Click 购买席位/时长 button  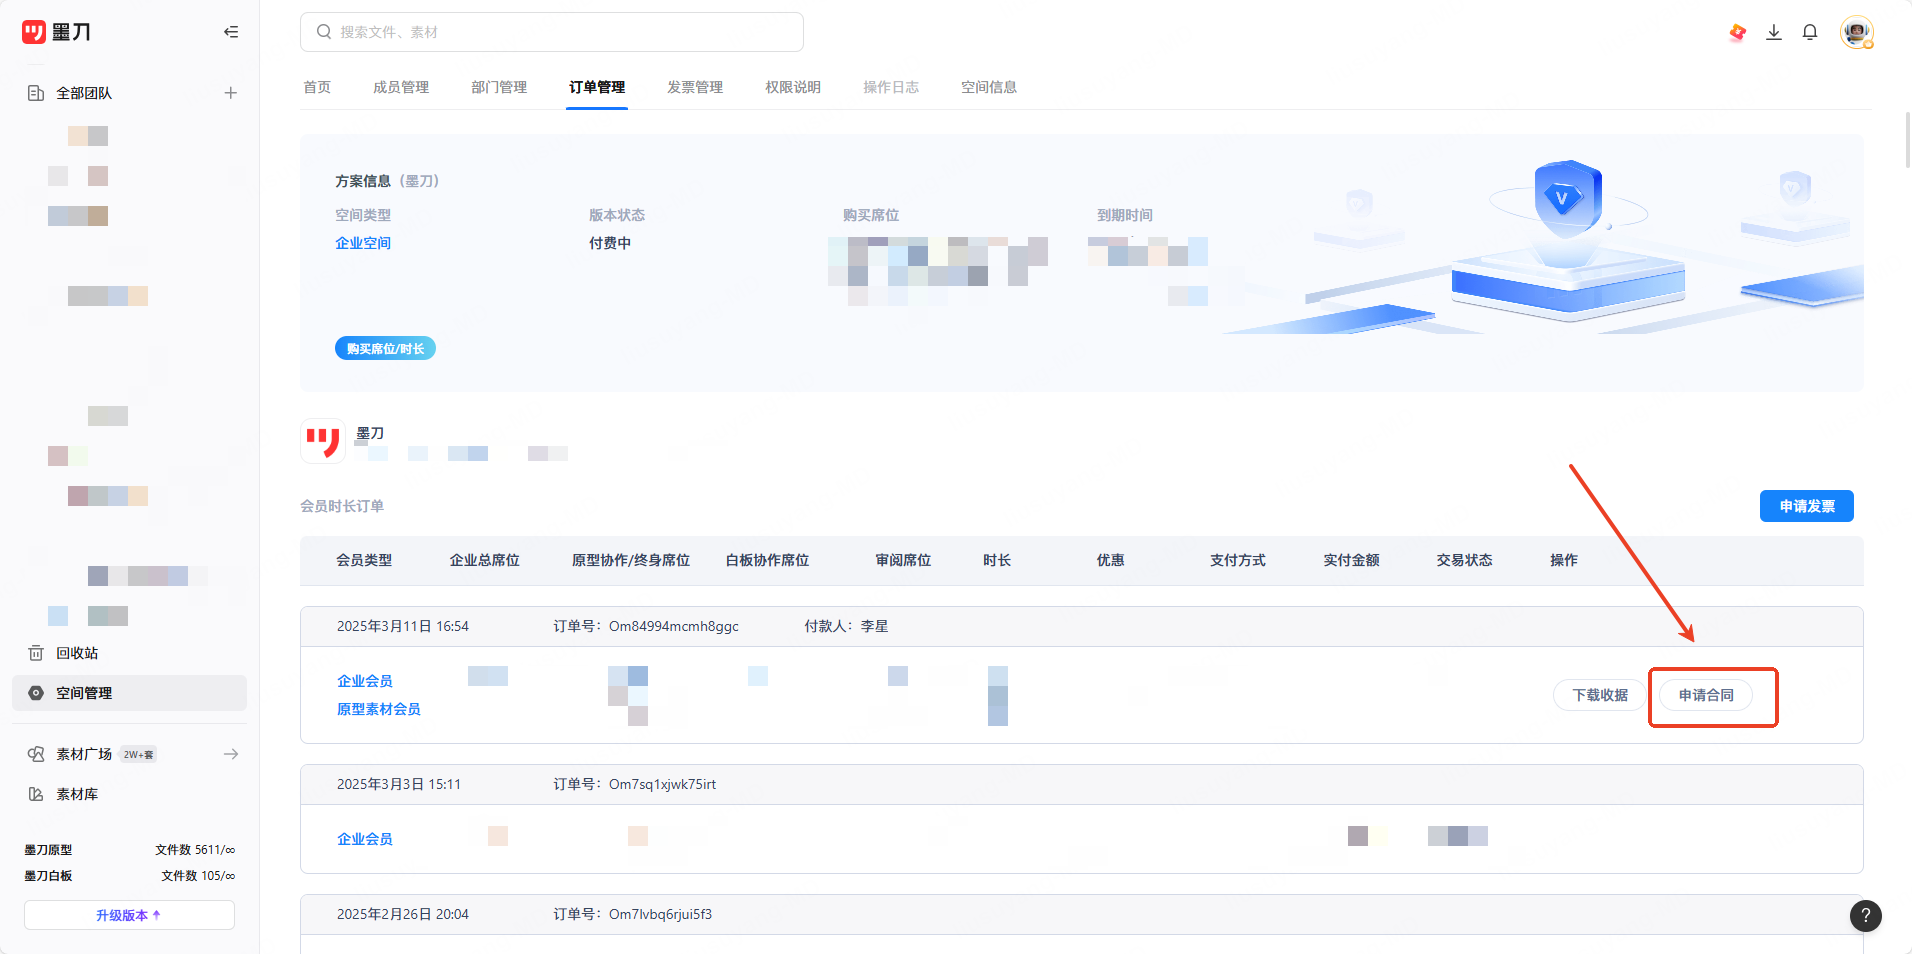(385, 348)
